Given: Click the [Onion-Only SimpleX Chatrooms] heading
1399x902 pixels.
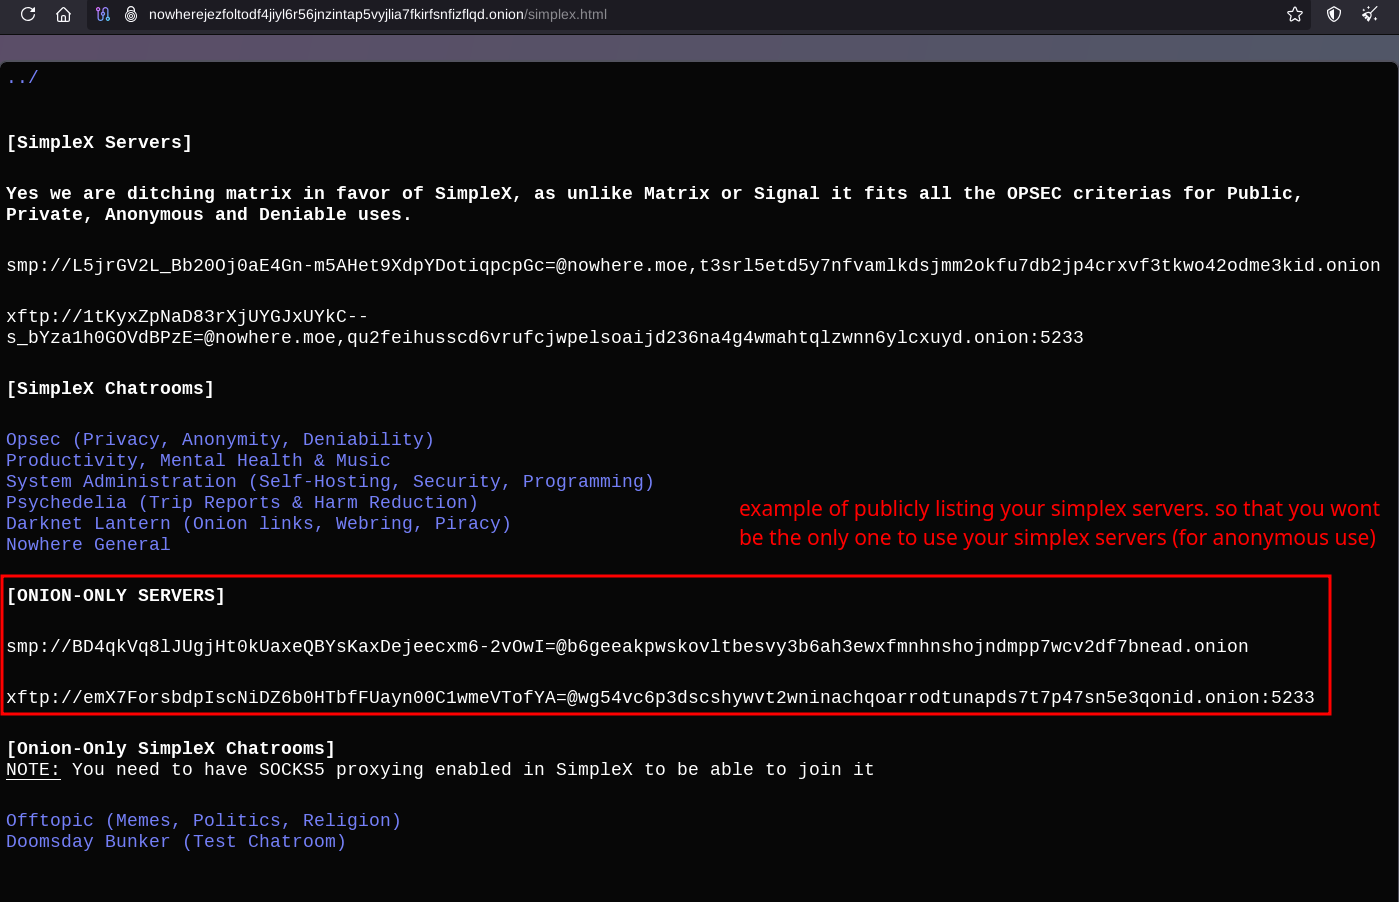Looking at the screenshot, I should click(x=171, y=748).
